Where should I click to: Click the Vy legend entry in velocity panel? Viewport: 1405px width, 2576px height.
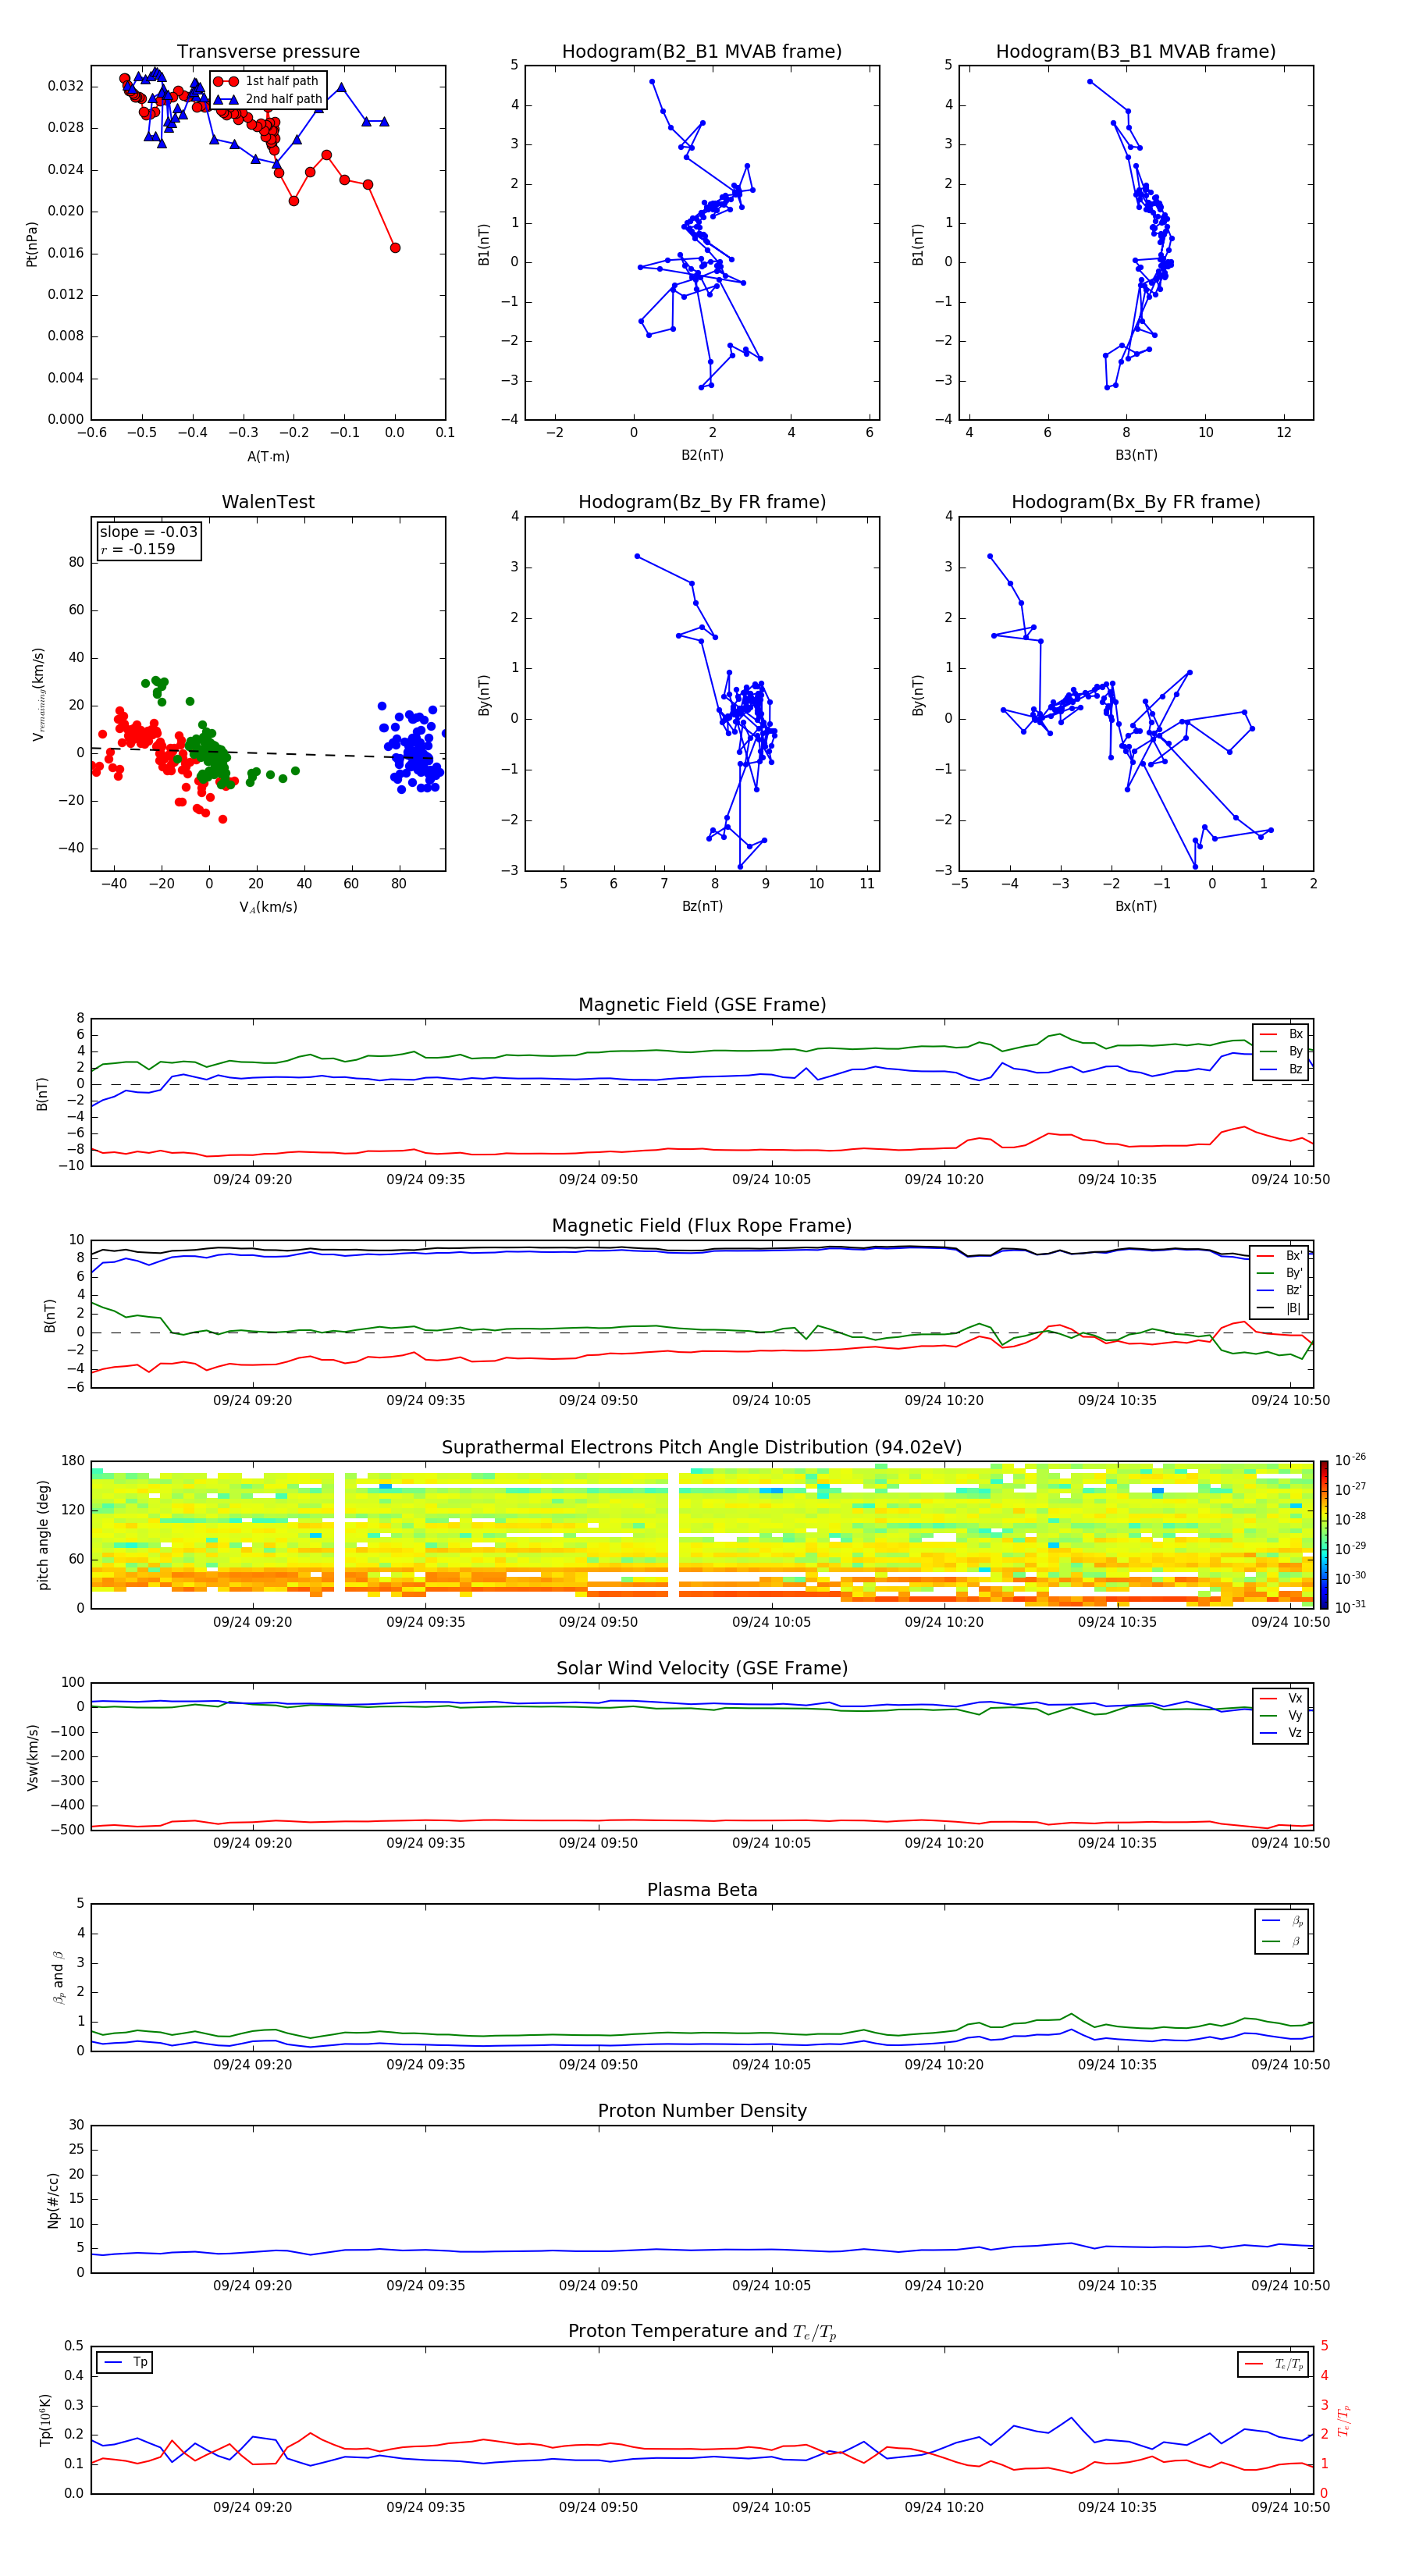[x=1281, y=1715]
